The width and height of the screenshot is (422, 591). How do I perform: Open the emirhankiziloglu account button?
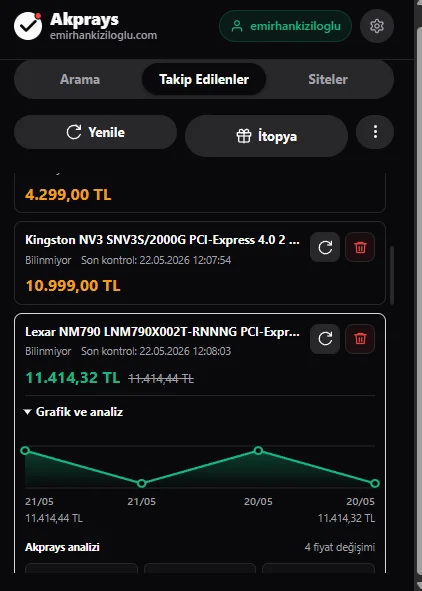click(x=286, y=26)
